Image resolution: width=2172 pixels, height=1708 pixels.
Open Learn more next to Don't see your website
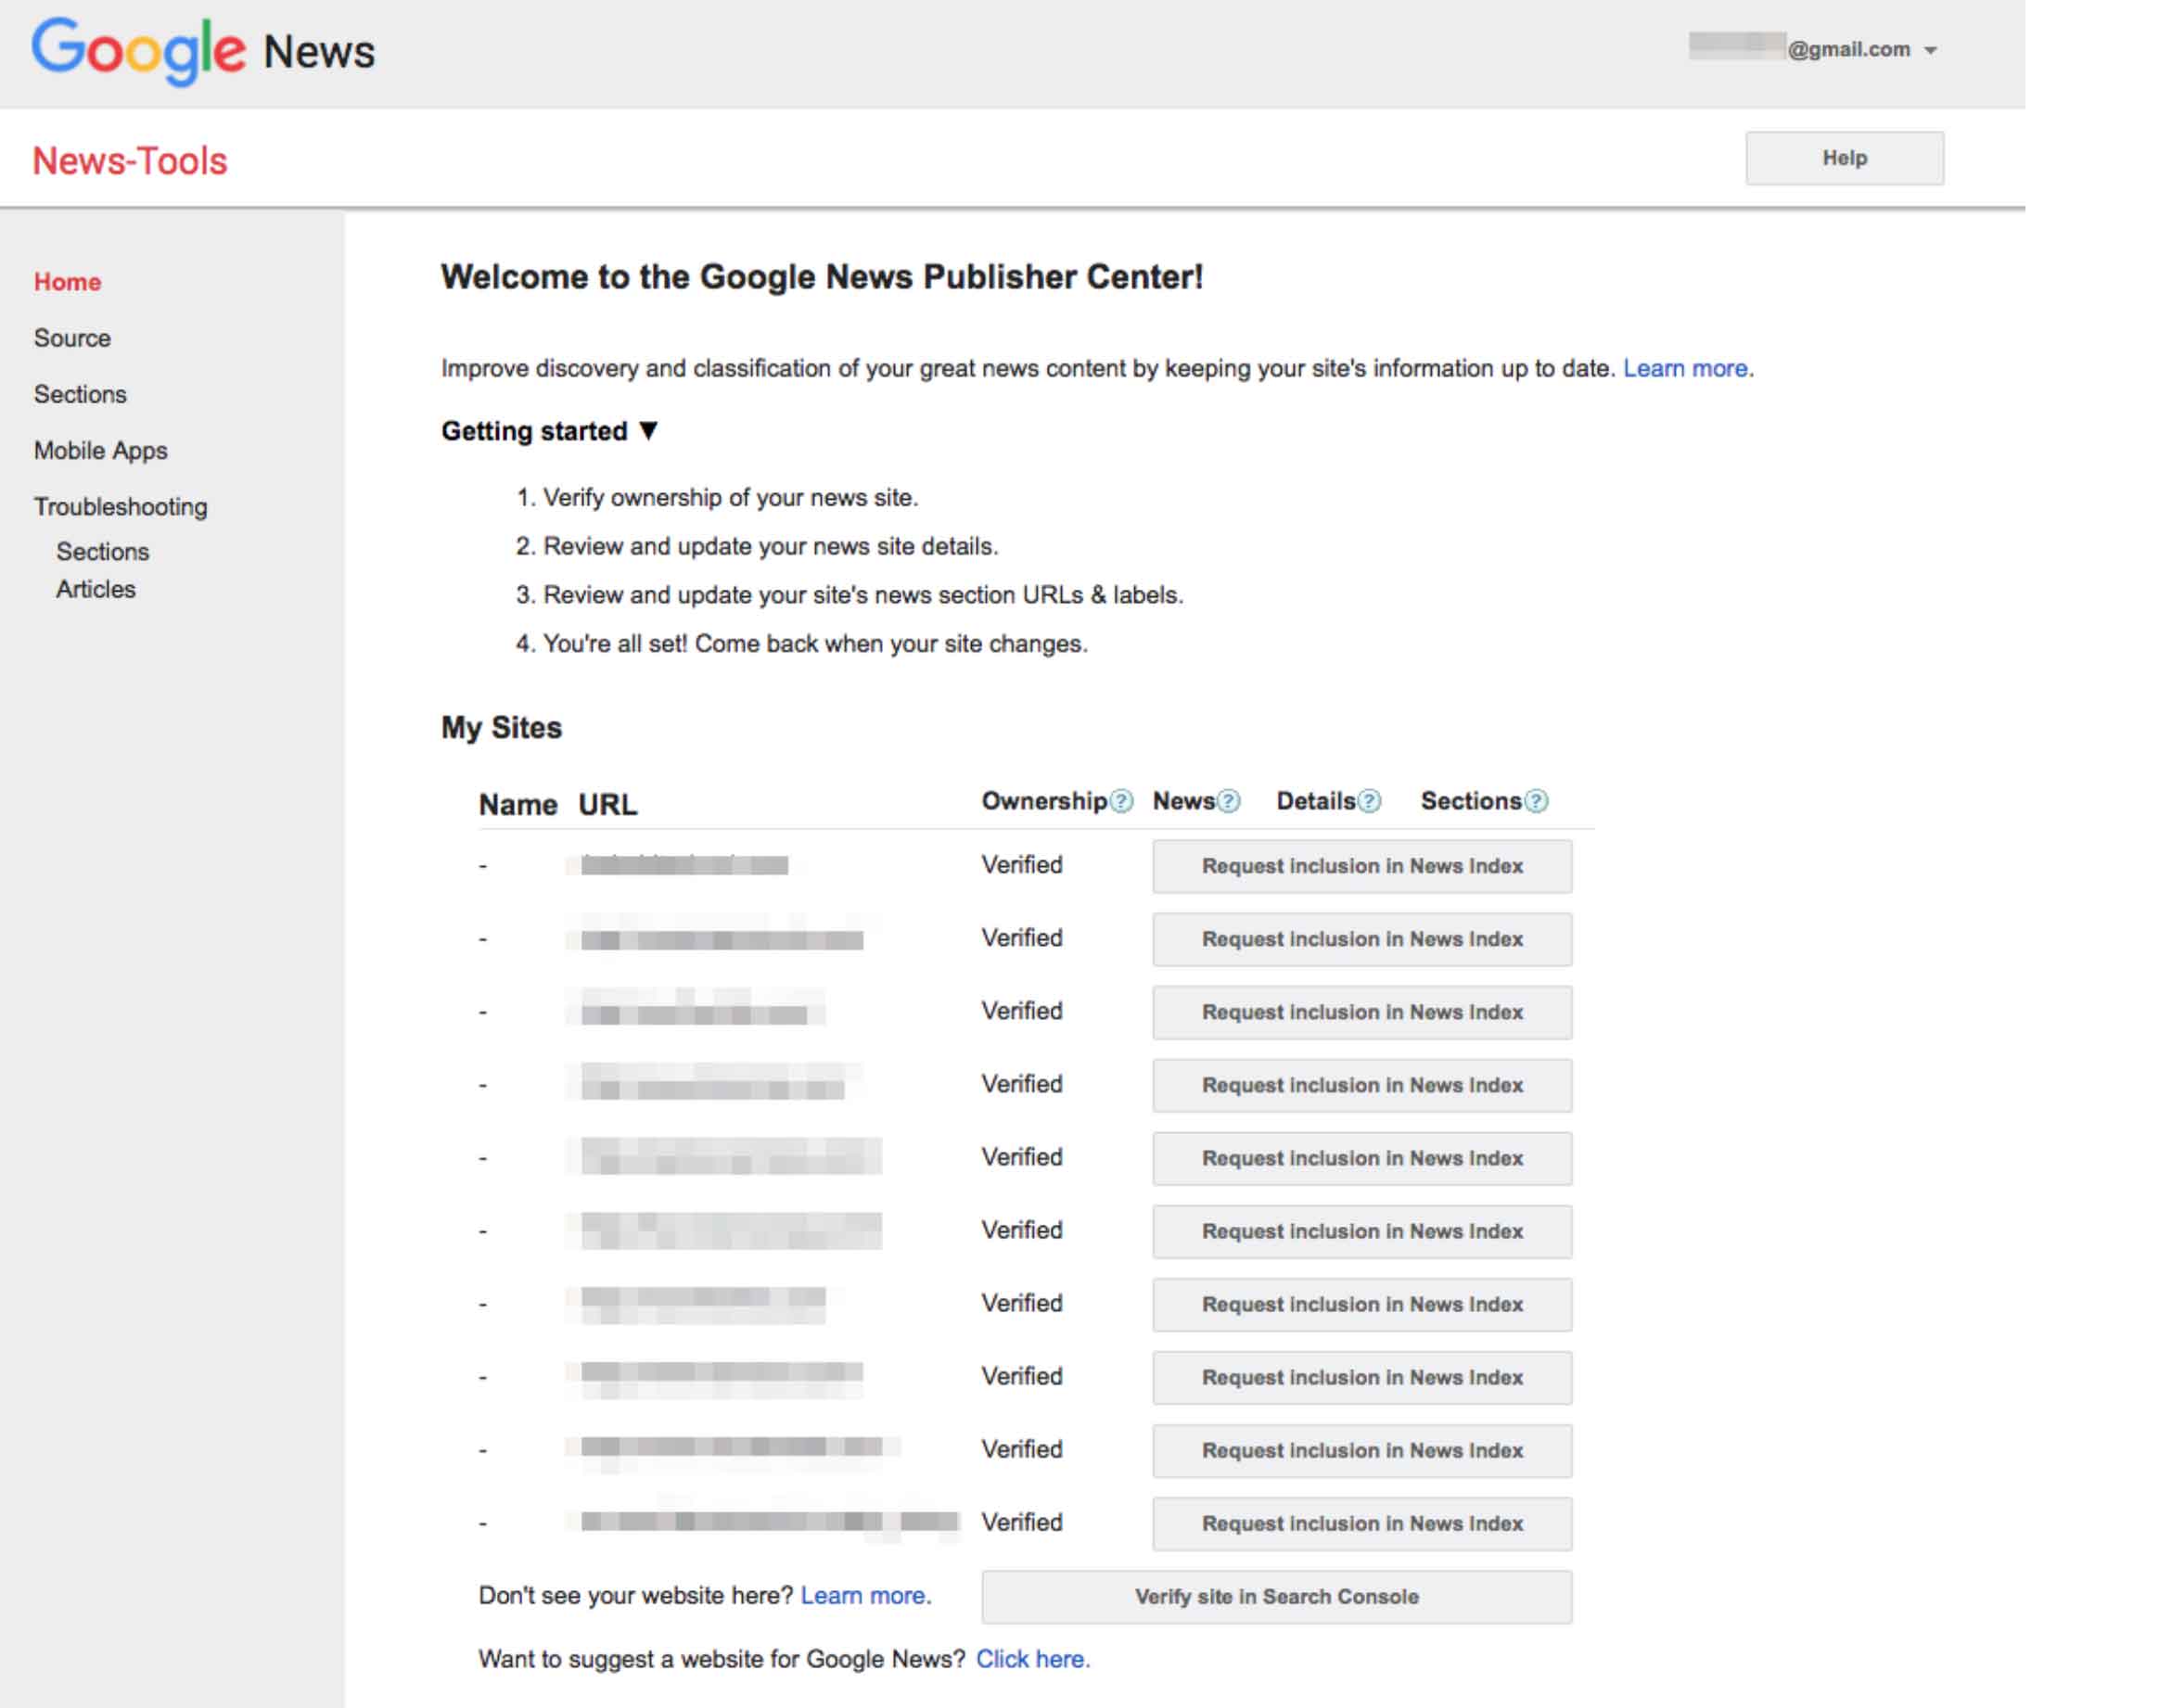[x=863, y=1596]
